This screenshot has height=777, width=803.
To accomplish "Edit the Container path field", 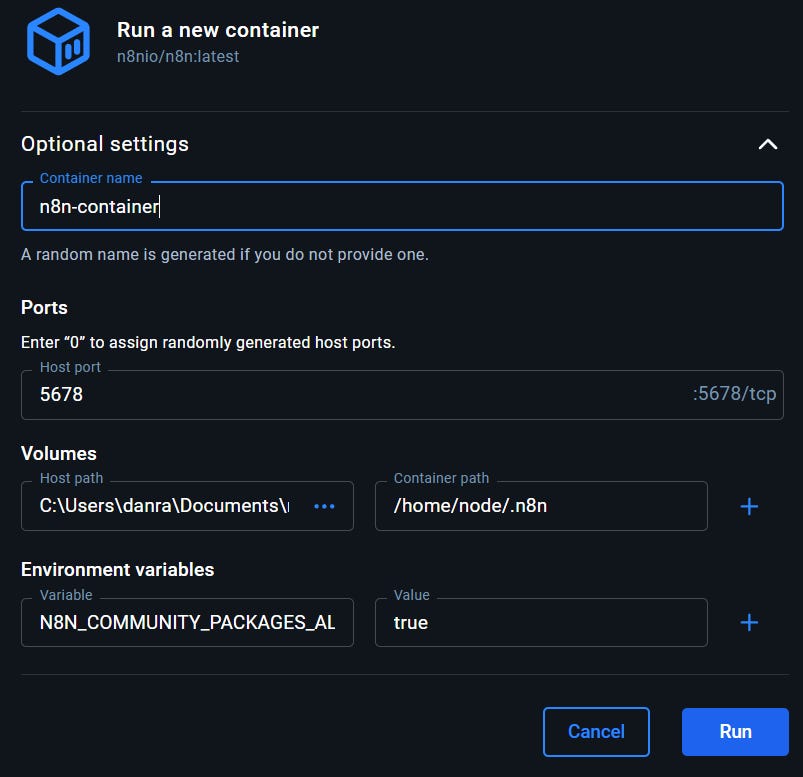I will (x=541, y=506).
